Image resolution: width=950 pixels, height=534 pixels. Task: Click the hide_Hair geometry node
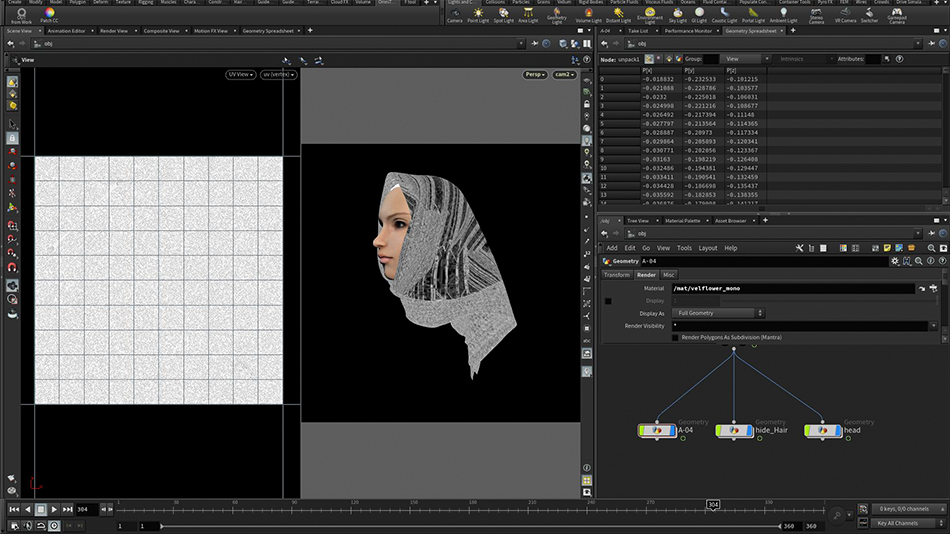pyautogui.click(x=735, y=430)
